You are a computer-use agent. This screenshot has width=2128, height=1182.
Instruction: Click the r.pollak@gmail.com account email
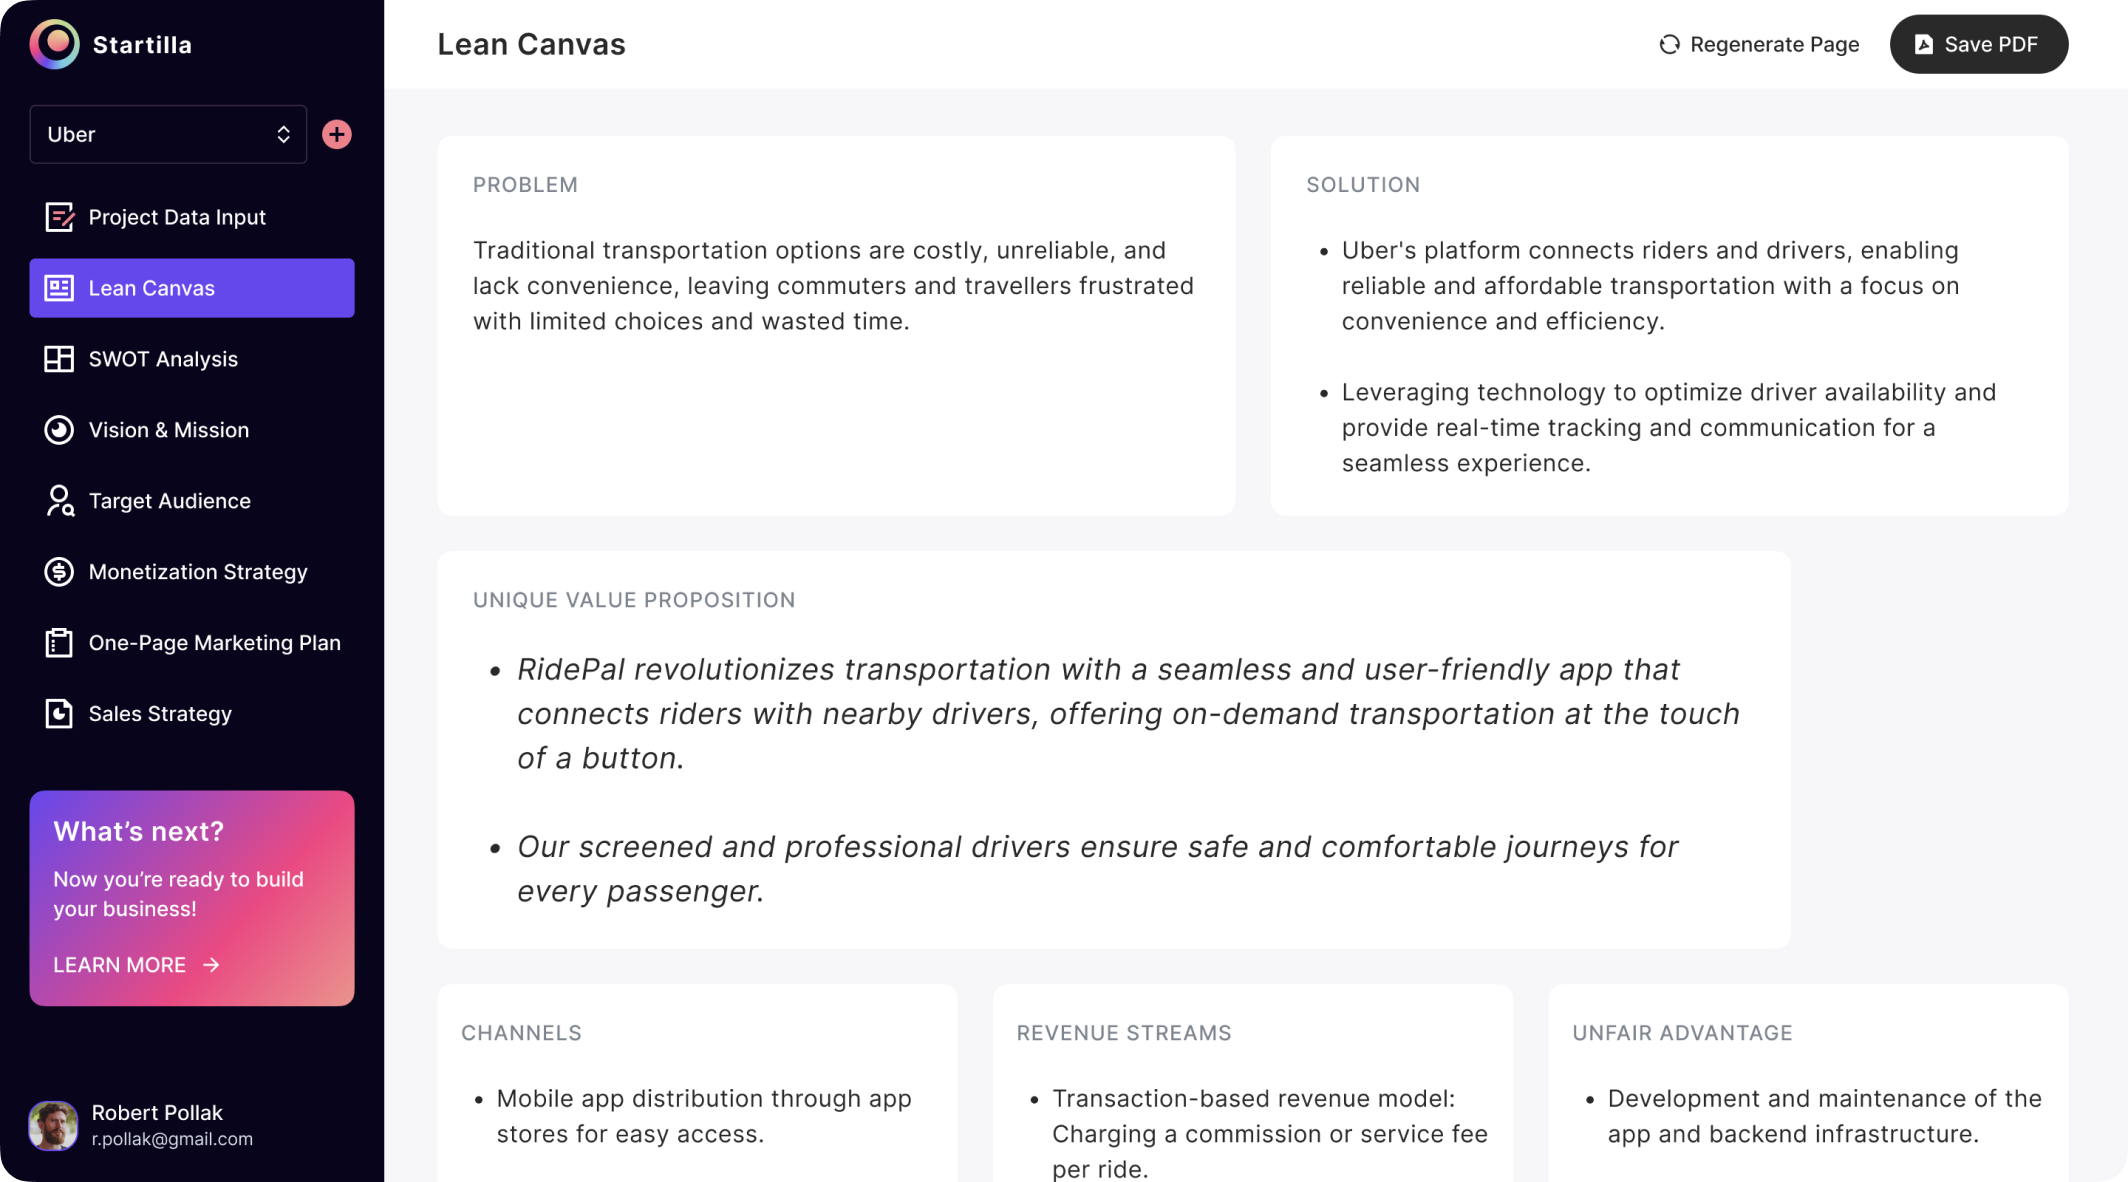pos(172,1139)
